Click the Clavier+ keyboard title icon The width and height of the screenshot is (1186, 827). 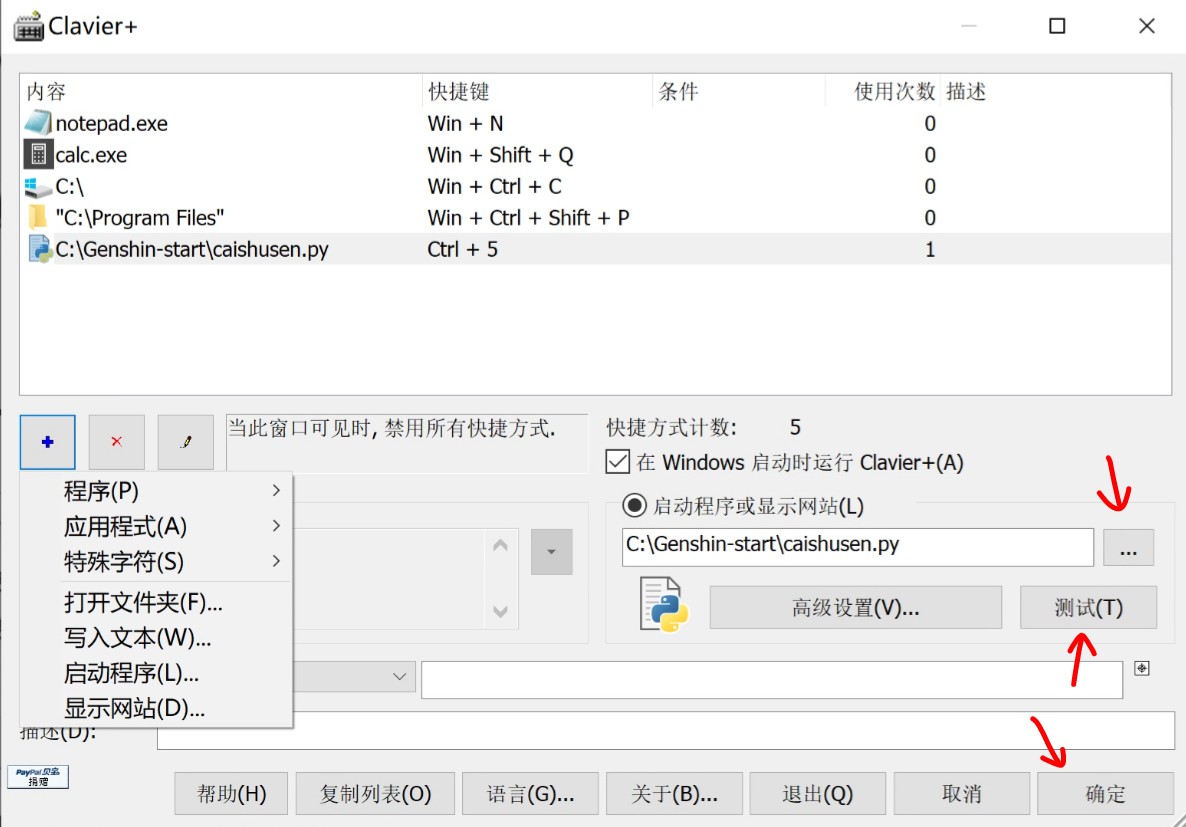click(29, 26)
